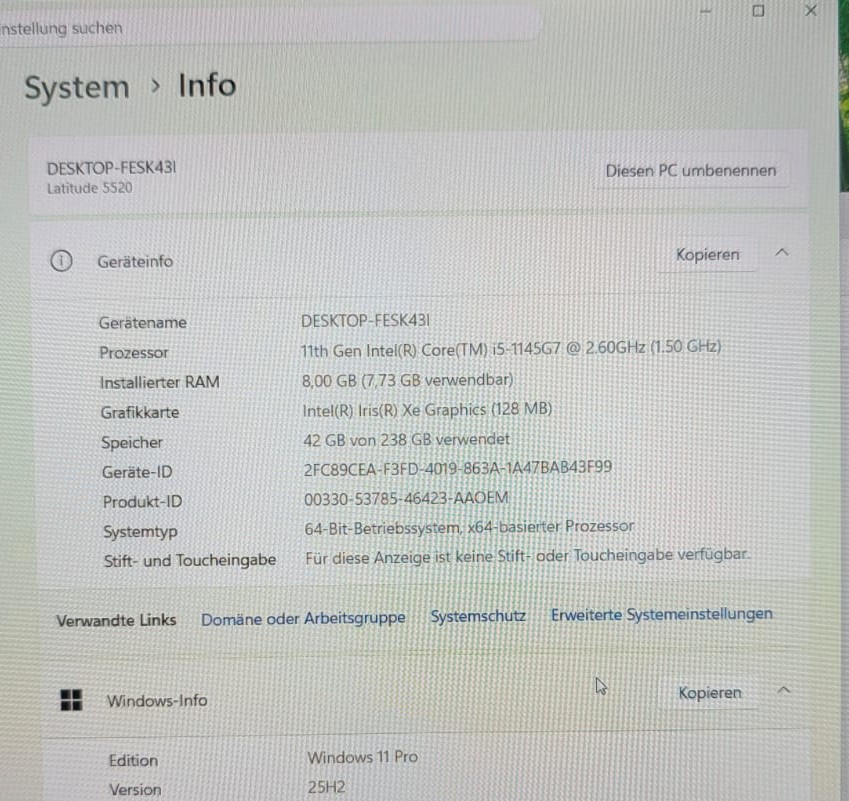
Task: Click the breadcrumb arrow between System and Info
Action: 155,86
